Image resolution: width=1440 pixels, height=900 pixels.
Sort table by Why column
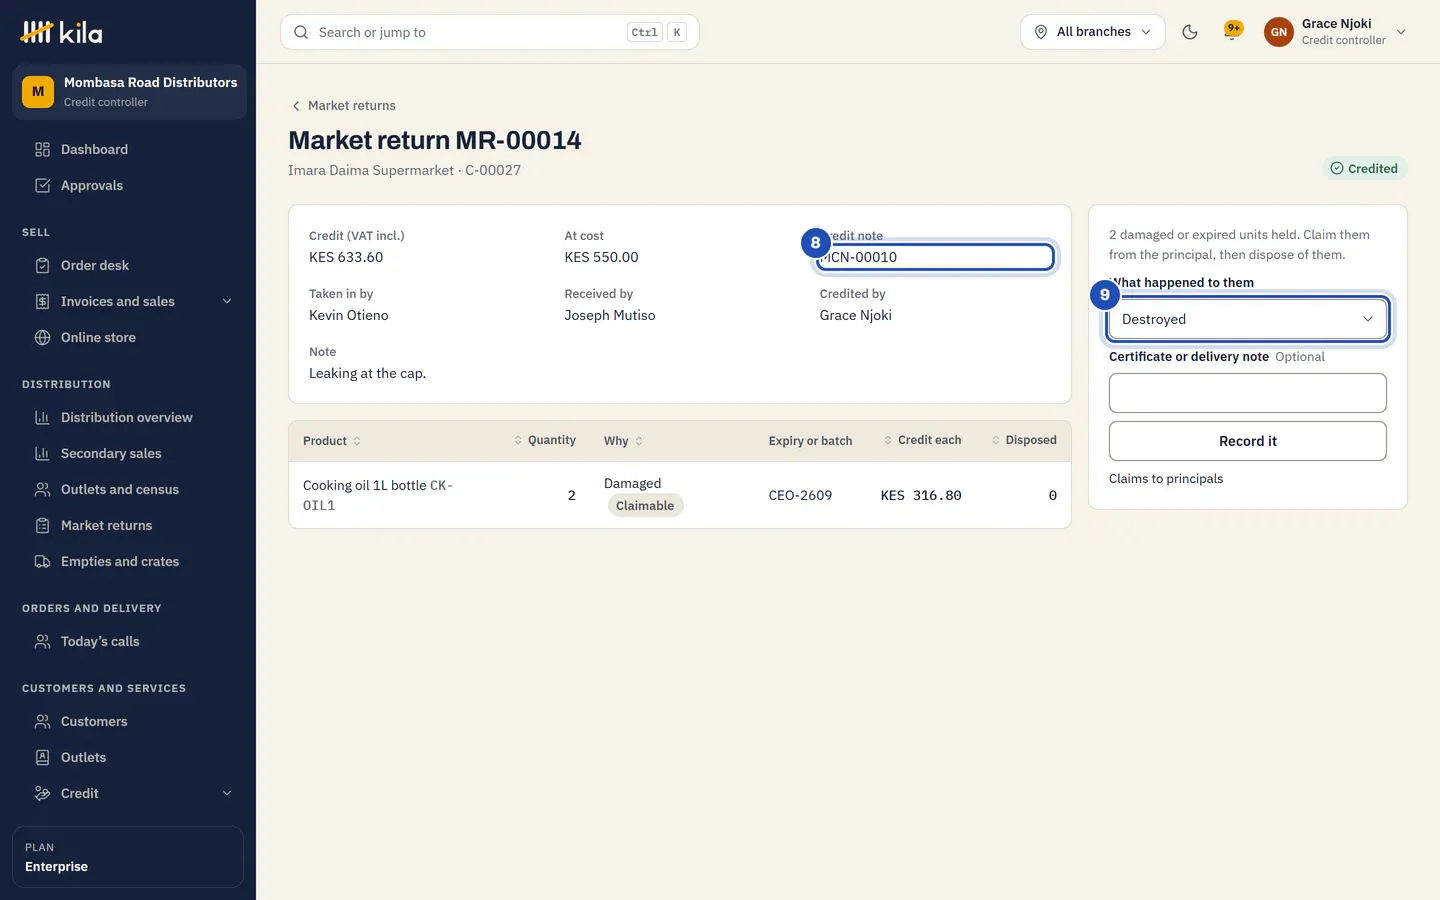point(624,441)
